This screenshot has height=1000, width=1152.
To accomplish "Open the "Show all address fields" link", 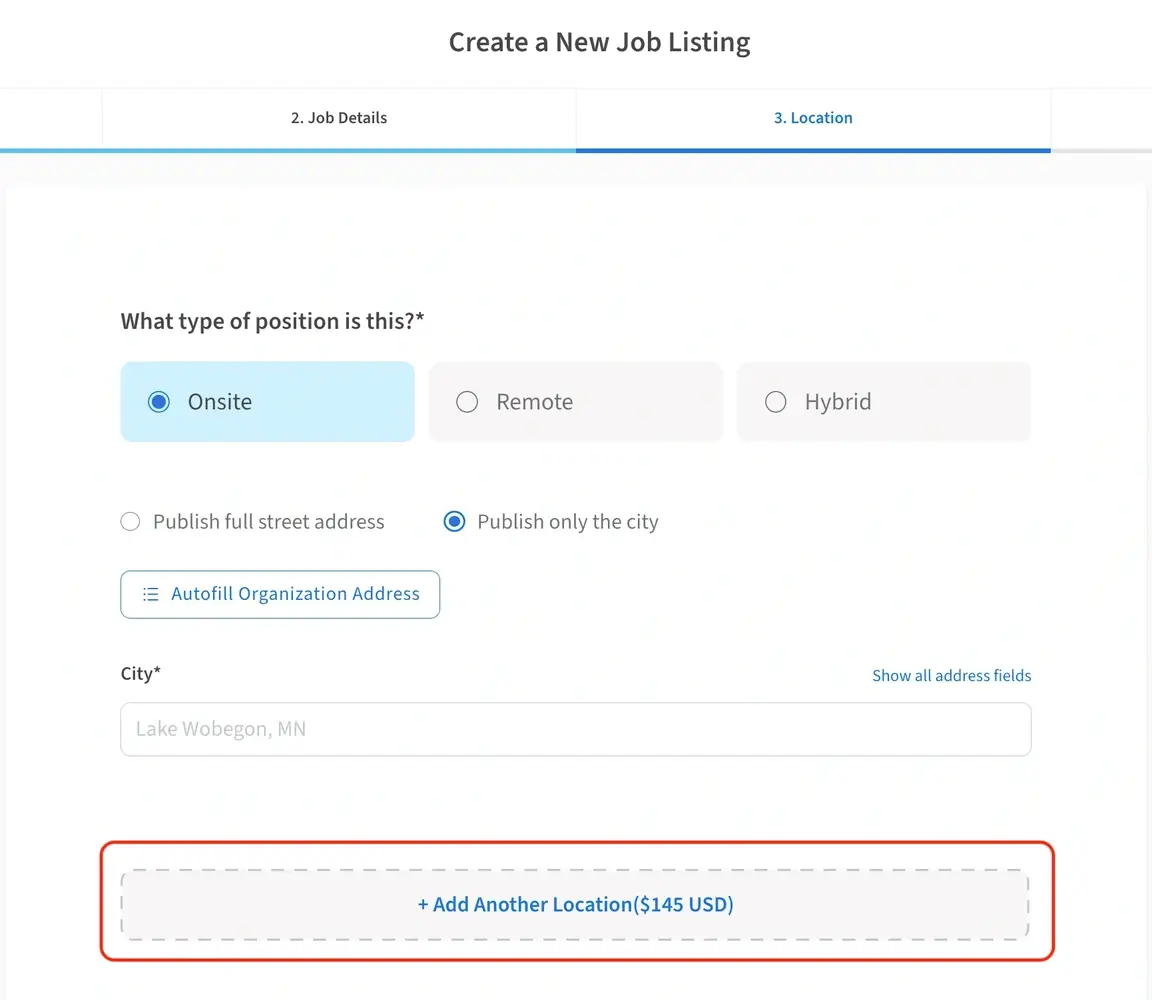I will click(951, 675).
